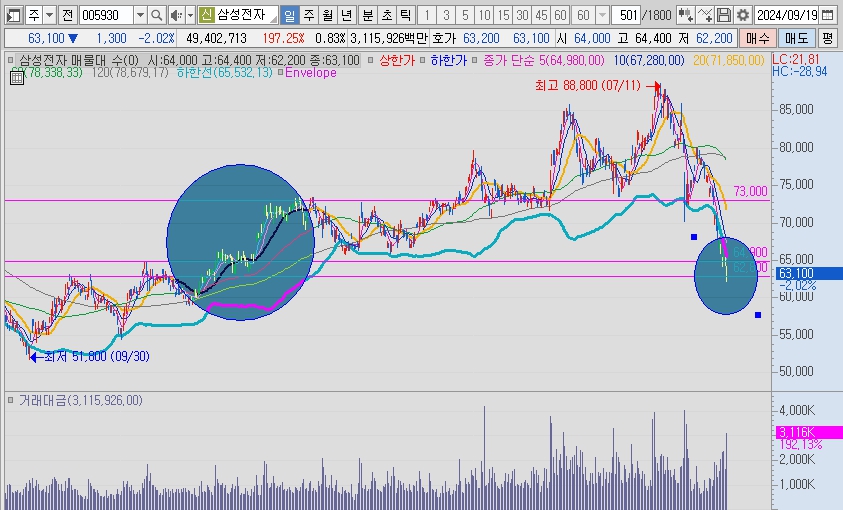Click the 최저 51,800 (09/30) label
The width and height of the screenshot is (843, 510).
click(x=97, y=356)
